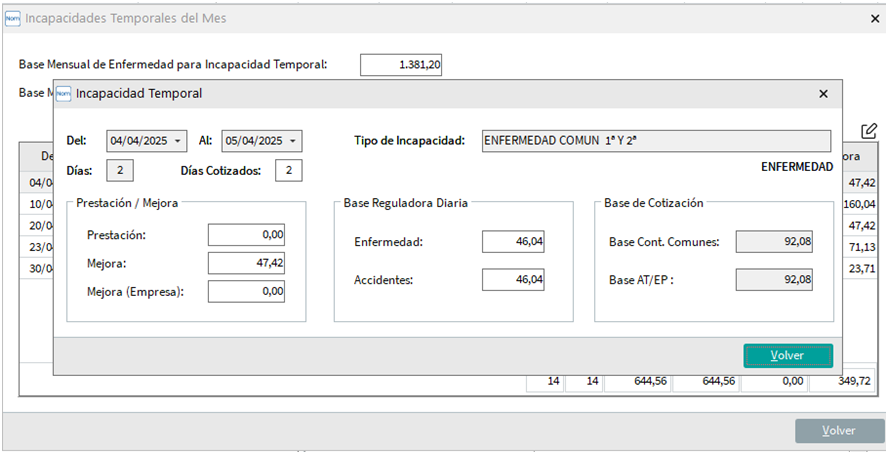Click the Base Mensual de Enfermedad value field
The height and width of the screenshot is (454, 888).
[401, 65]
